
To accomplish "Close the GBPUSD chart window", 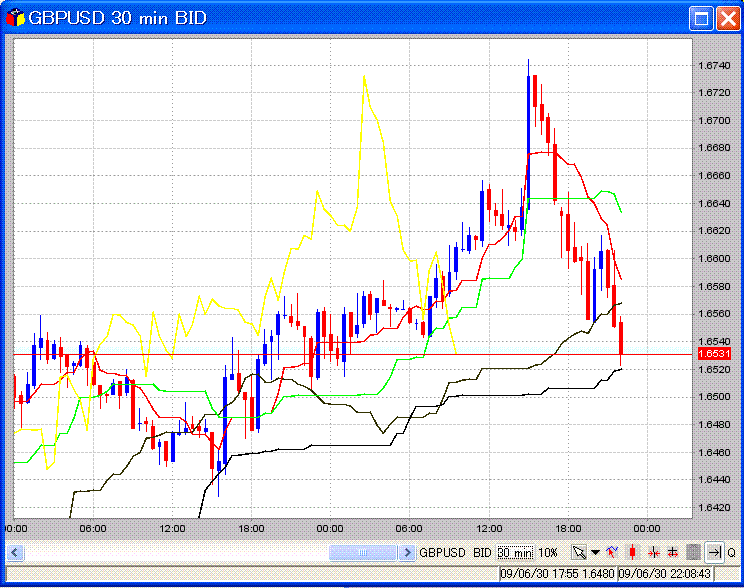I will (x=725, y=17).
